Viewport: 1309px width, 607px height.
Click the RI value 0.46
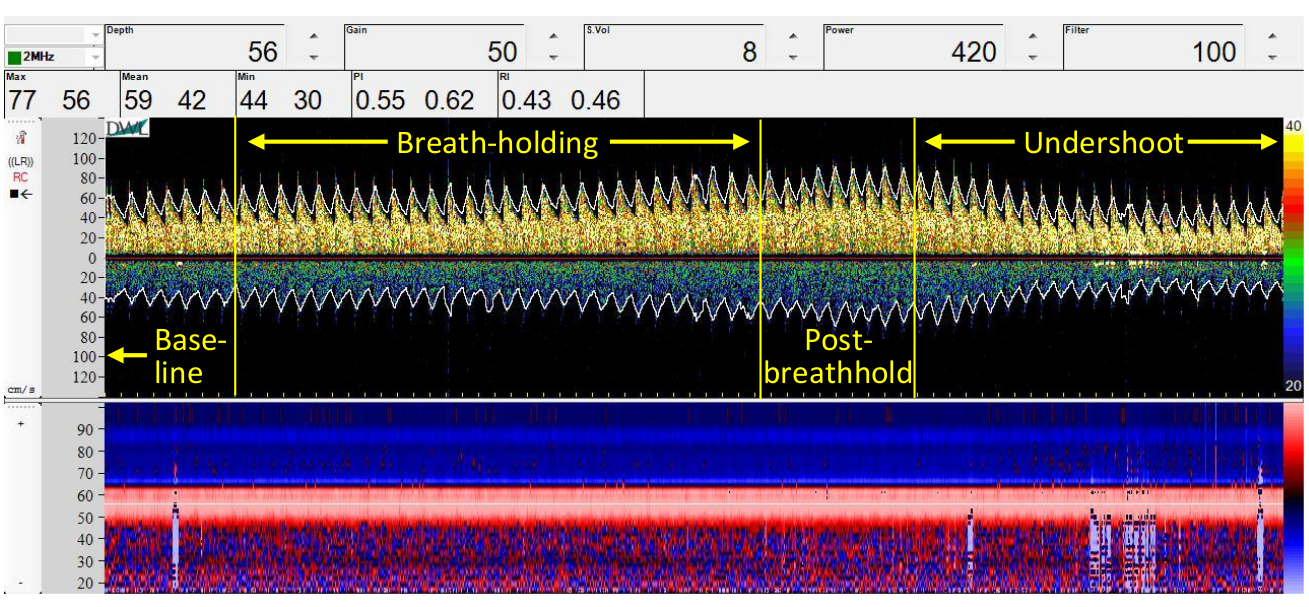click(x=596, y=100)
